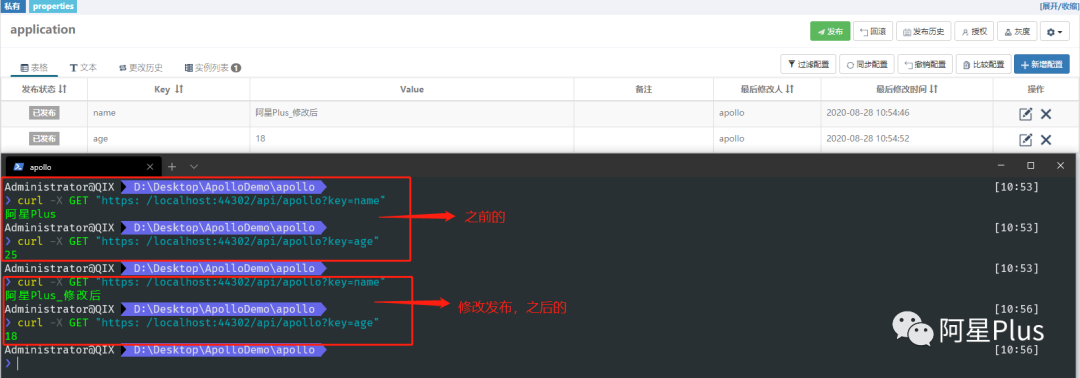
Task: Delete the name config row
Action: coord(1046,114)
